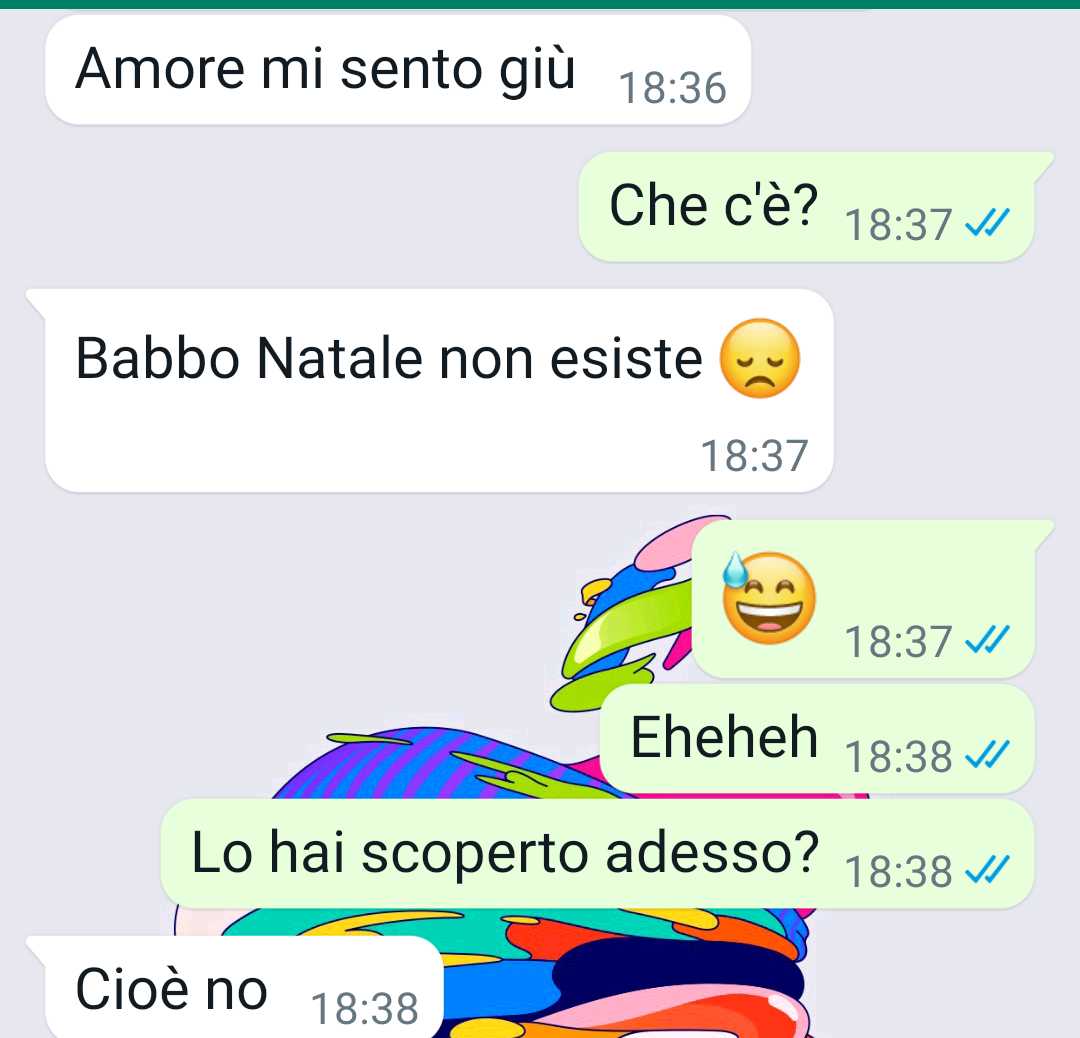Viewport: 1080px width, 1038px height.
Task: Tap the blue read ticks on "Che c'è?"
Action: pos(987,222)
